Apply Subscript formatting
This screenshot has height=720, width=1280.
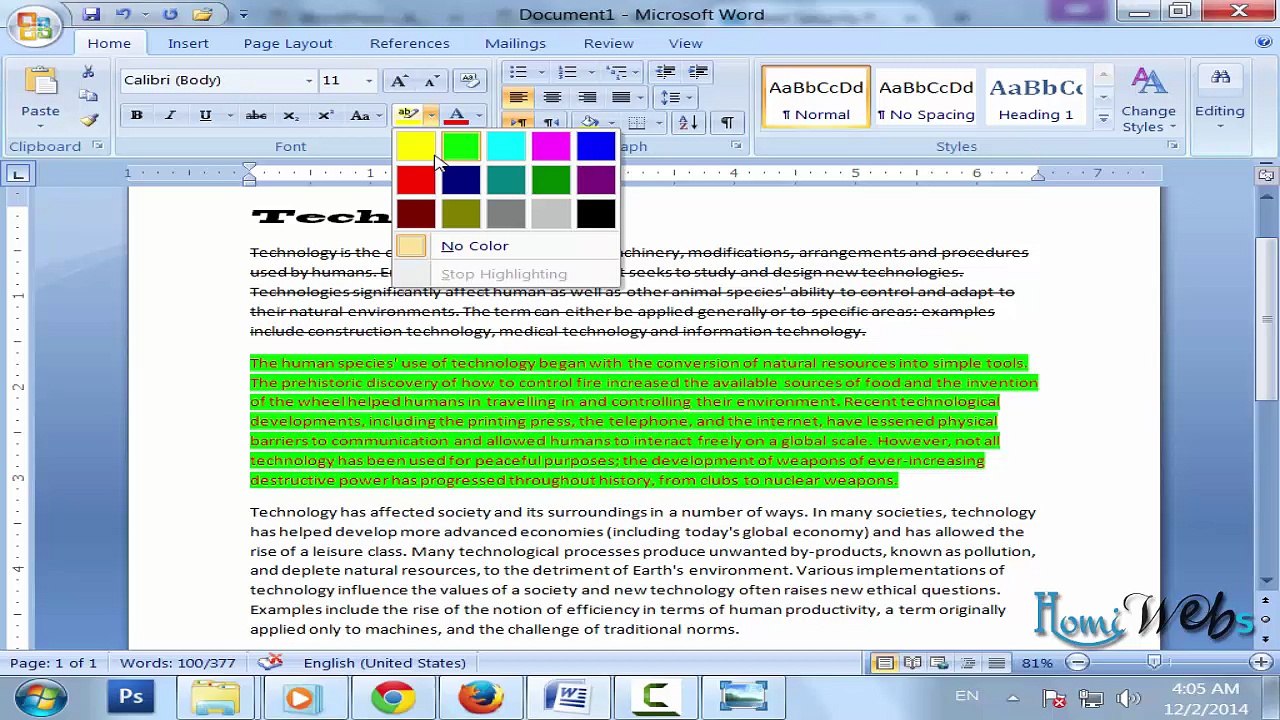pyautogui.click(x=290, y=116)
